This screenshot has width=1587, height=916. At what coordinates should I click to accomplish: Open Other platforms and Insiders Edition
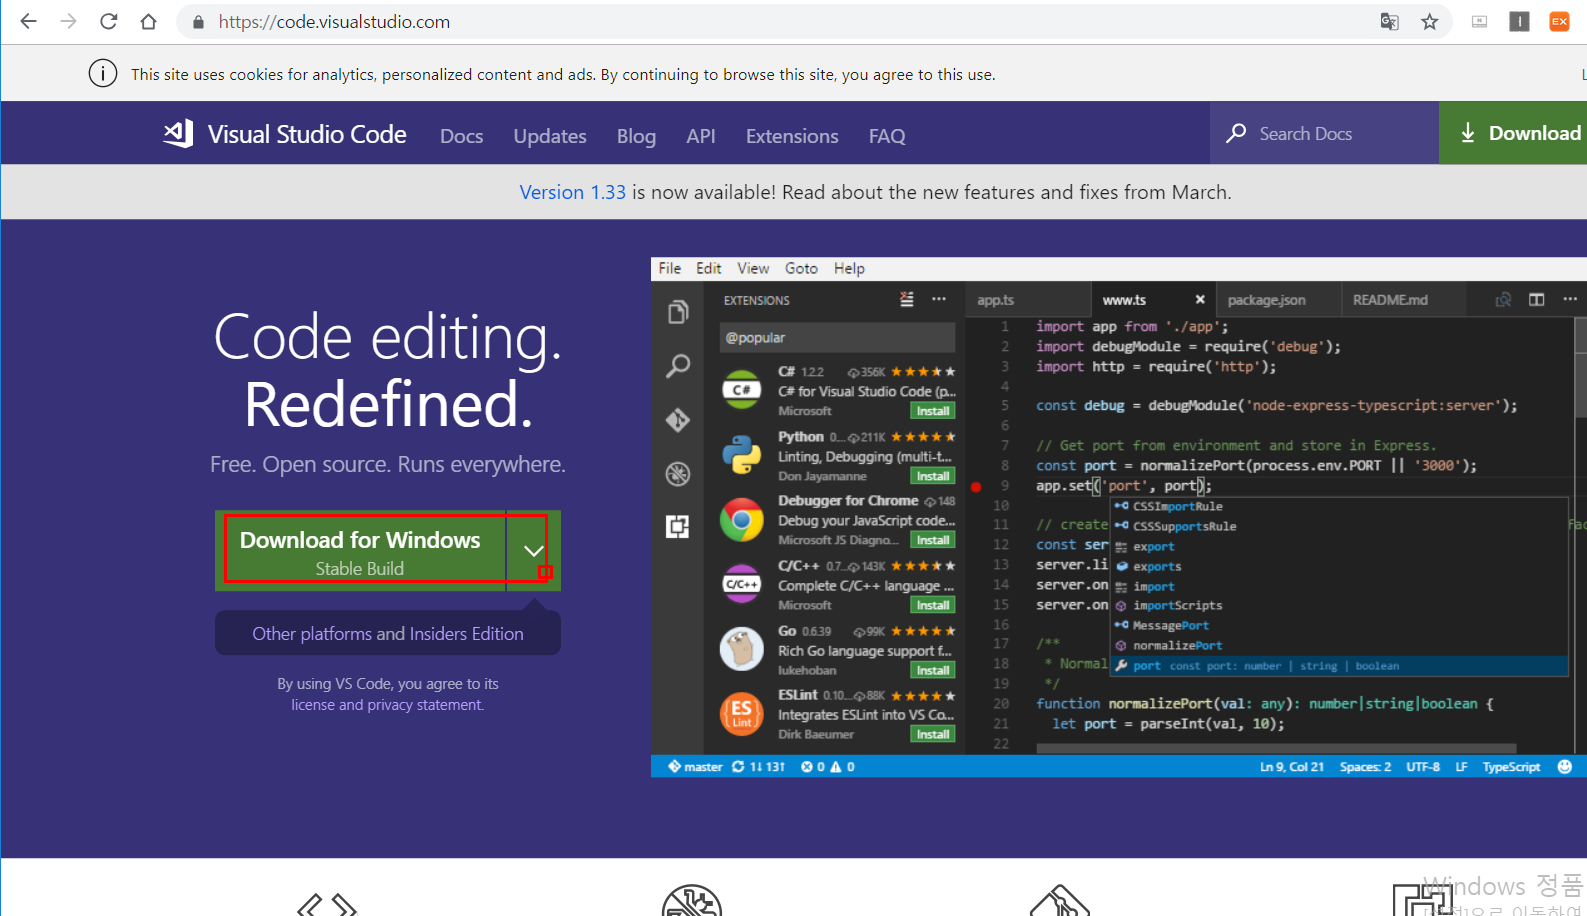click(x=388, y=633)
